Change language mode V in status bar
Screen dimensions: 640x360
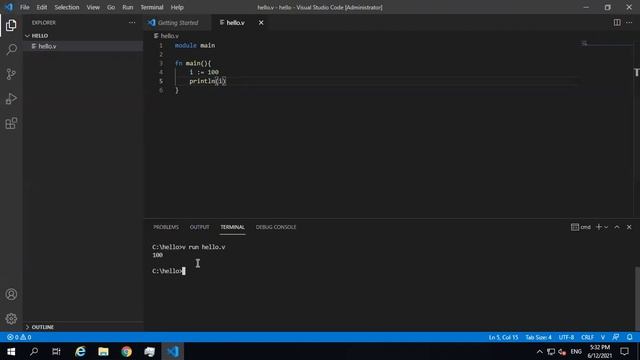603,337
